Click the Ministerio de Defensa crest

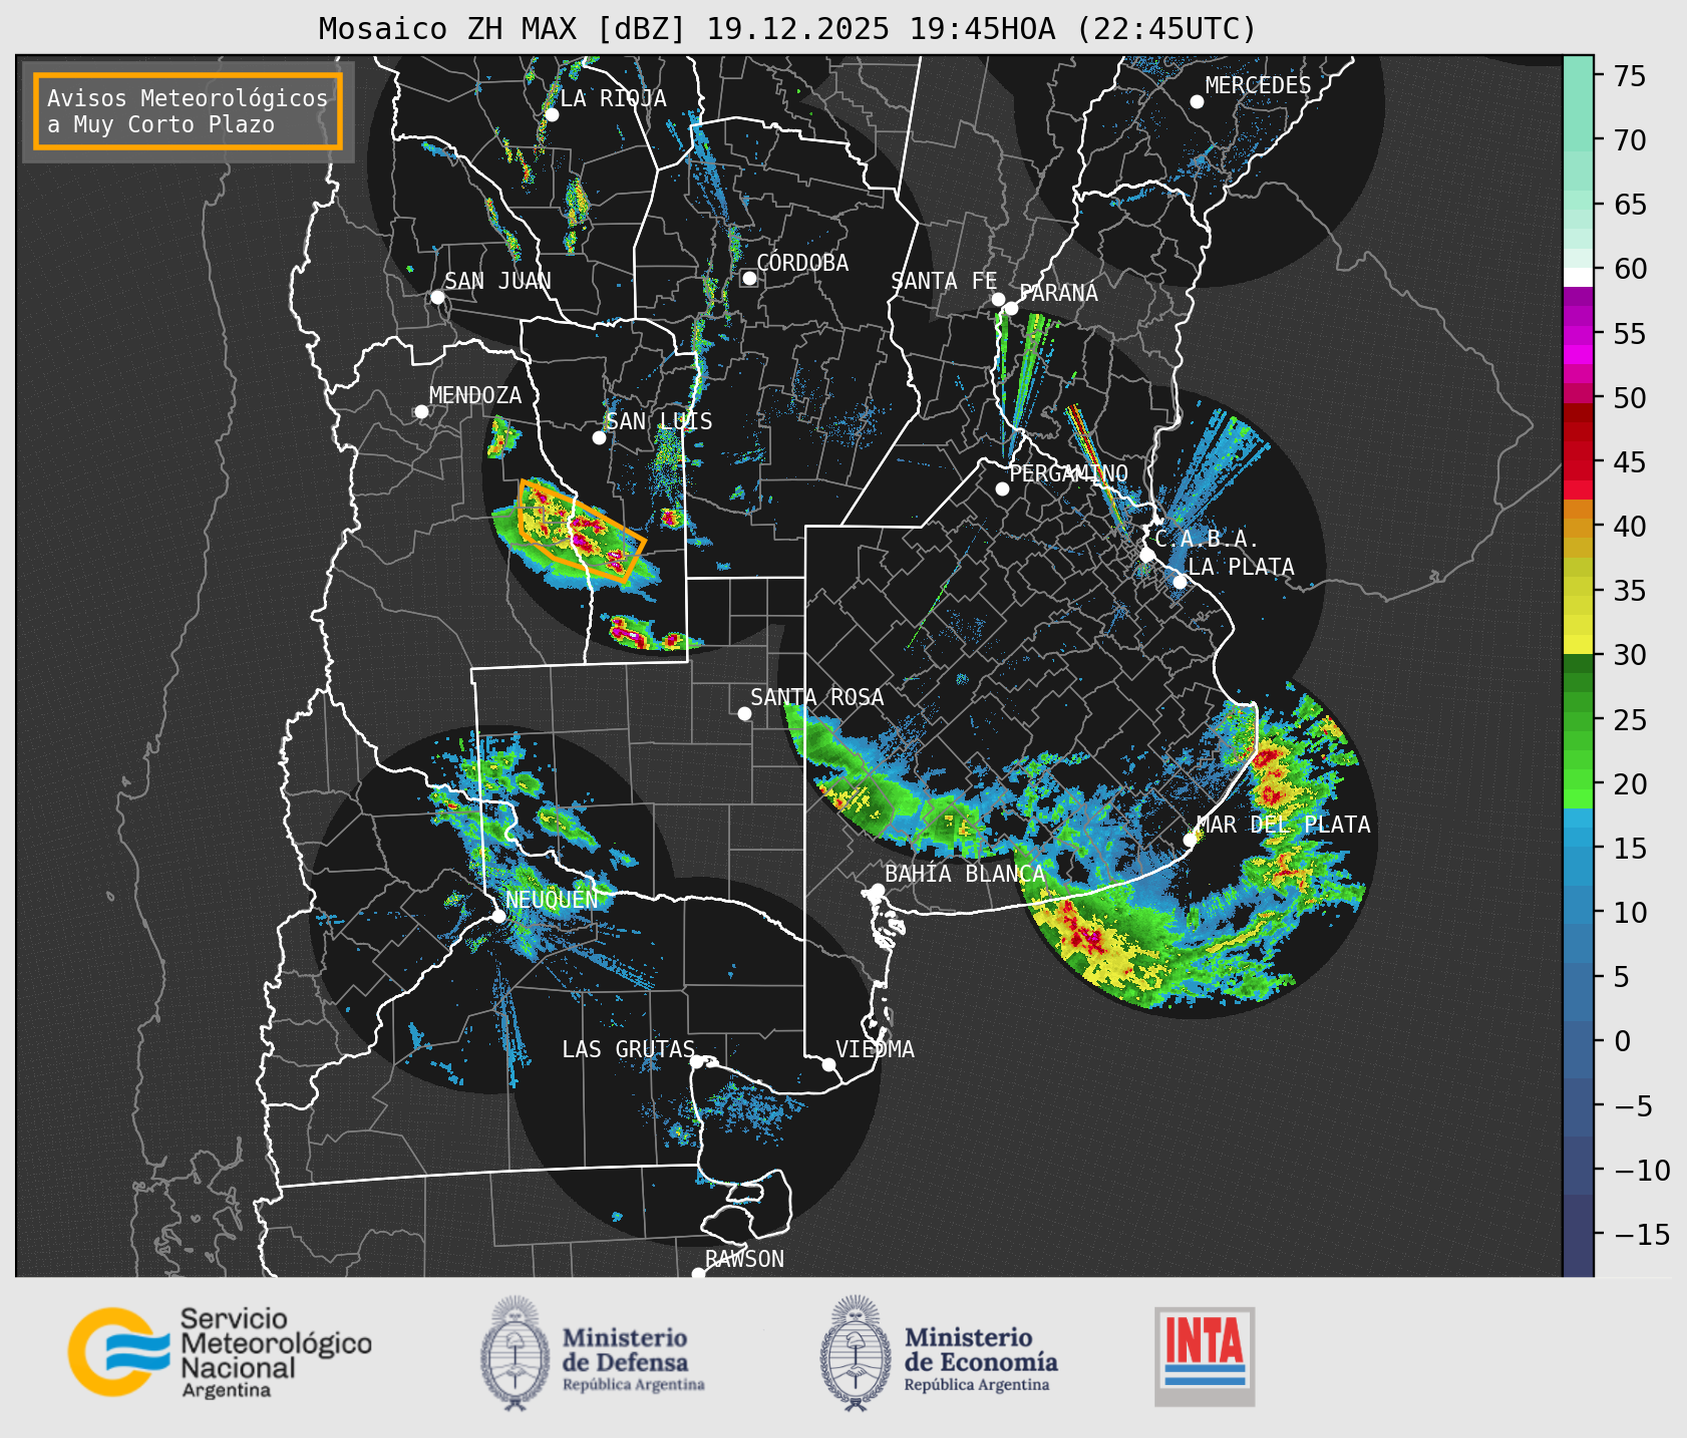[x=515, y=1353]
